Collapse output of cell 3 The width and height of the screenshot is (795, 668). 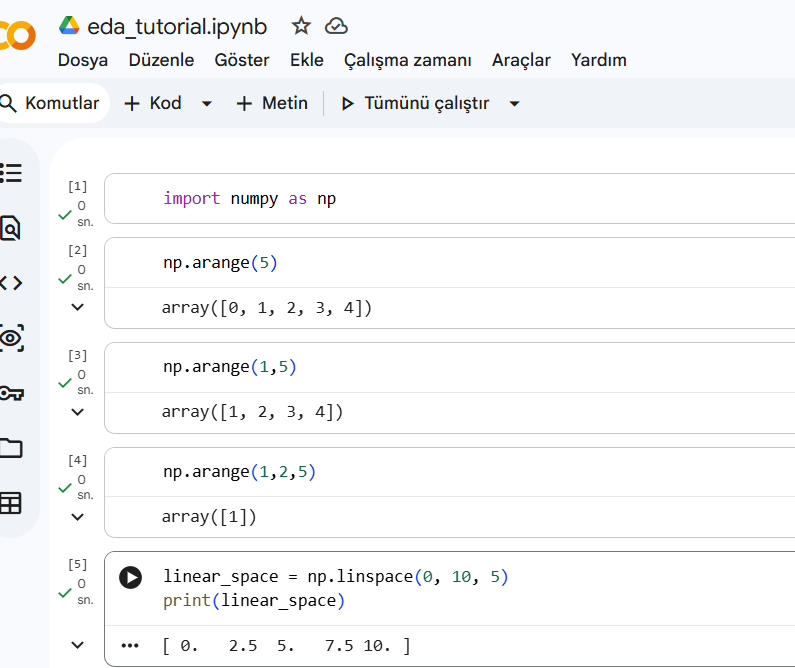[x=78, y=412]
